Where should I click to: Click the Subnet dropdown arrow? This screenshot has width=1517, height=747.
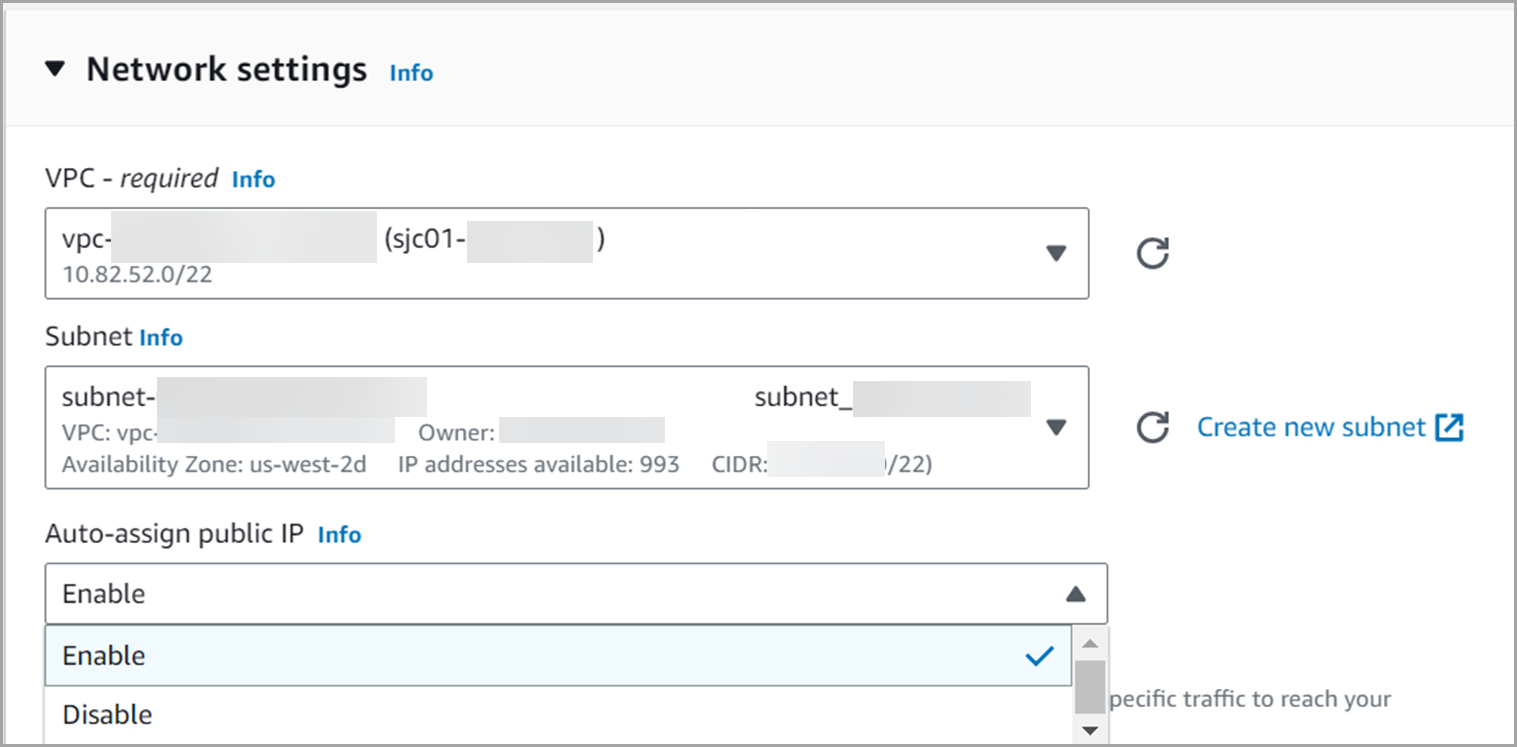[1056, 428]
